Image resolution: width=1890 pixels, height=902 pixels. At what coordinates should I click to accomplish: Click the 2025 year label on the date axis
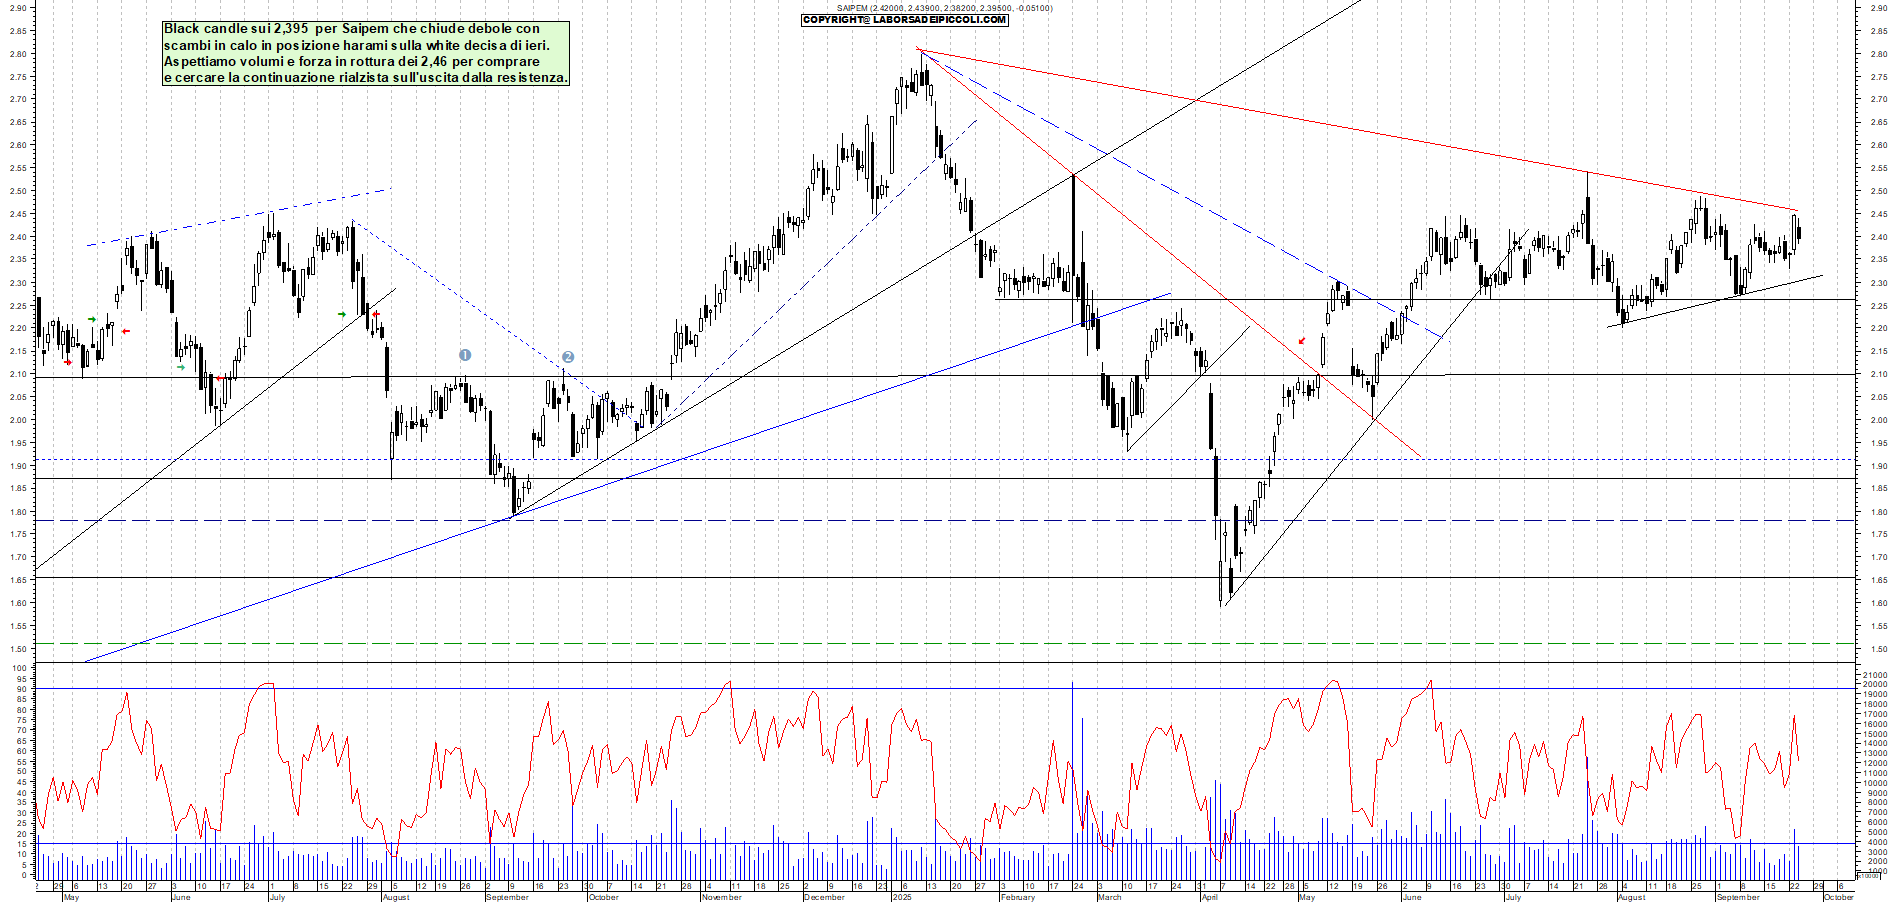click(902, 897)
